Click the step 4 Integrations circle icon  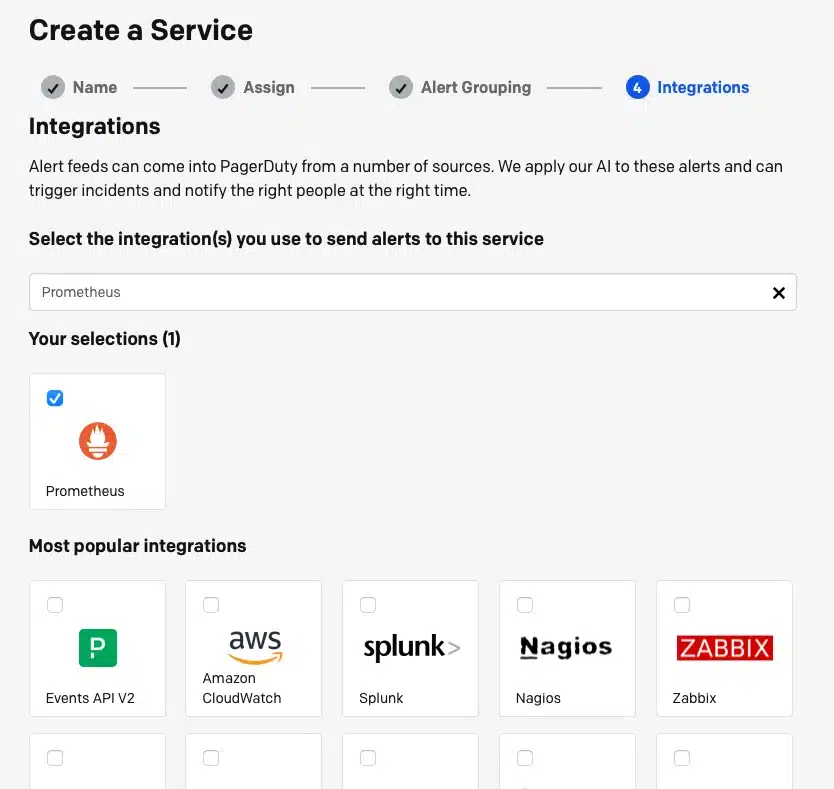[638, 87]
